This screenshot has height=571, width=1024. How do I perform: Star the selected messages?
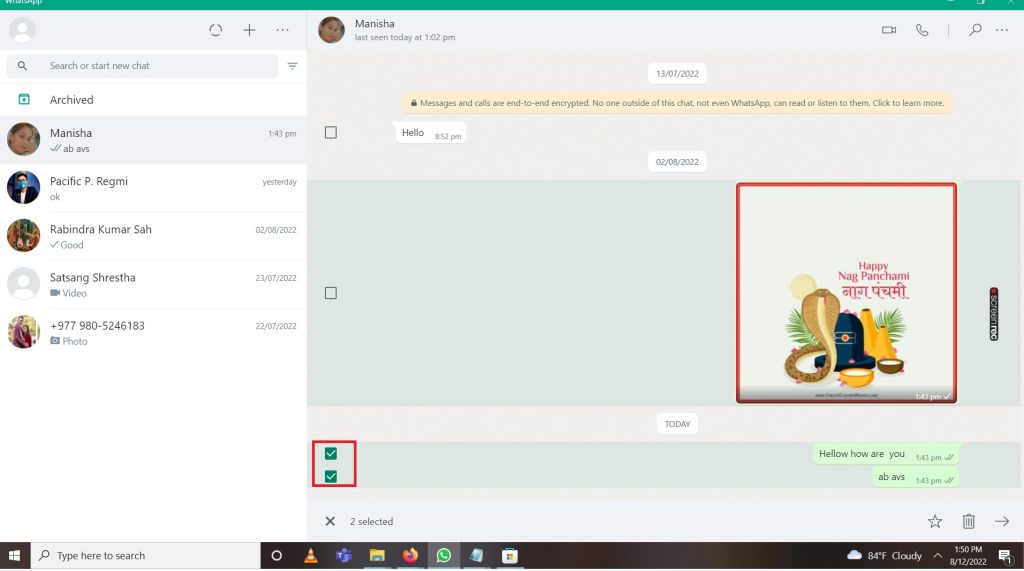935,521
